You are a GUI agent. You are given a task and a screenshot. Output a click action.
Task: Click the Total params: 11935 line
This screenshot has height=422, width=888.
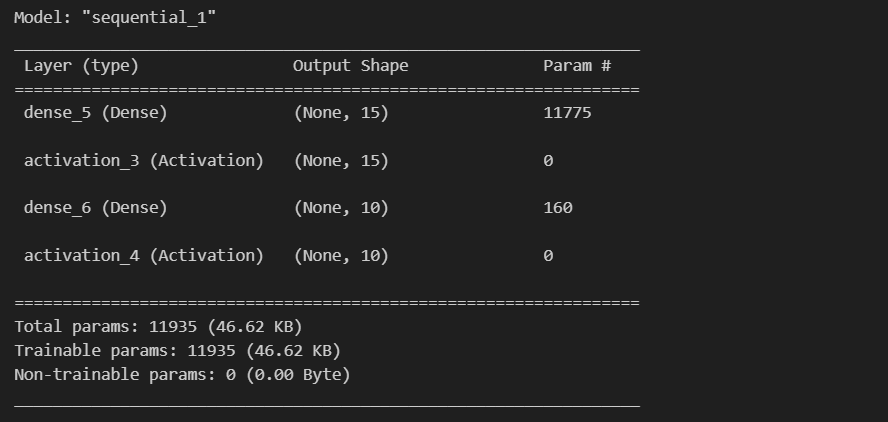159,327
